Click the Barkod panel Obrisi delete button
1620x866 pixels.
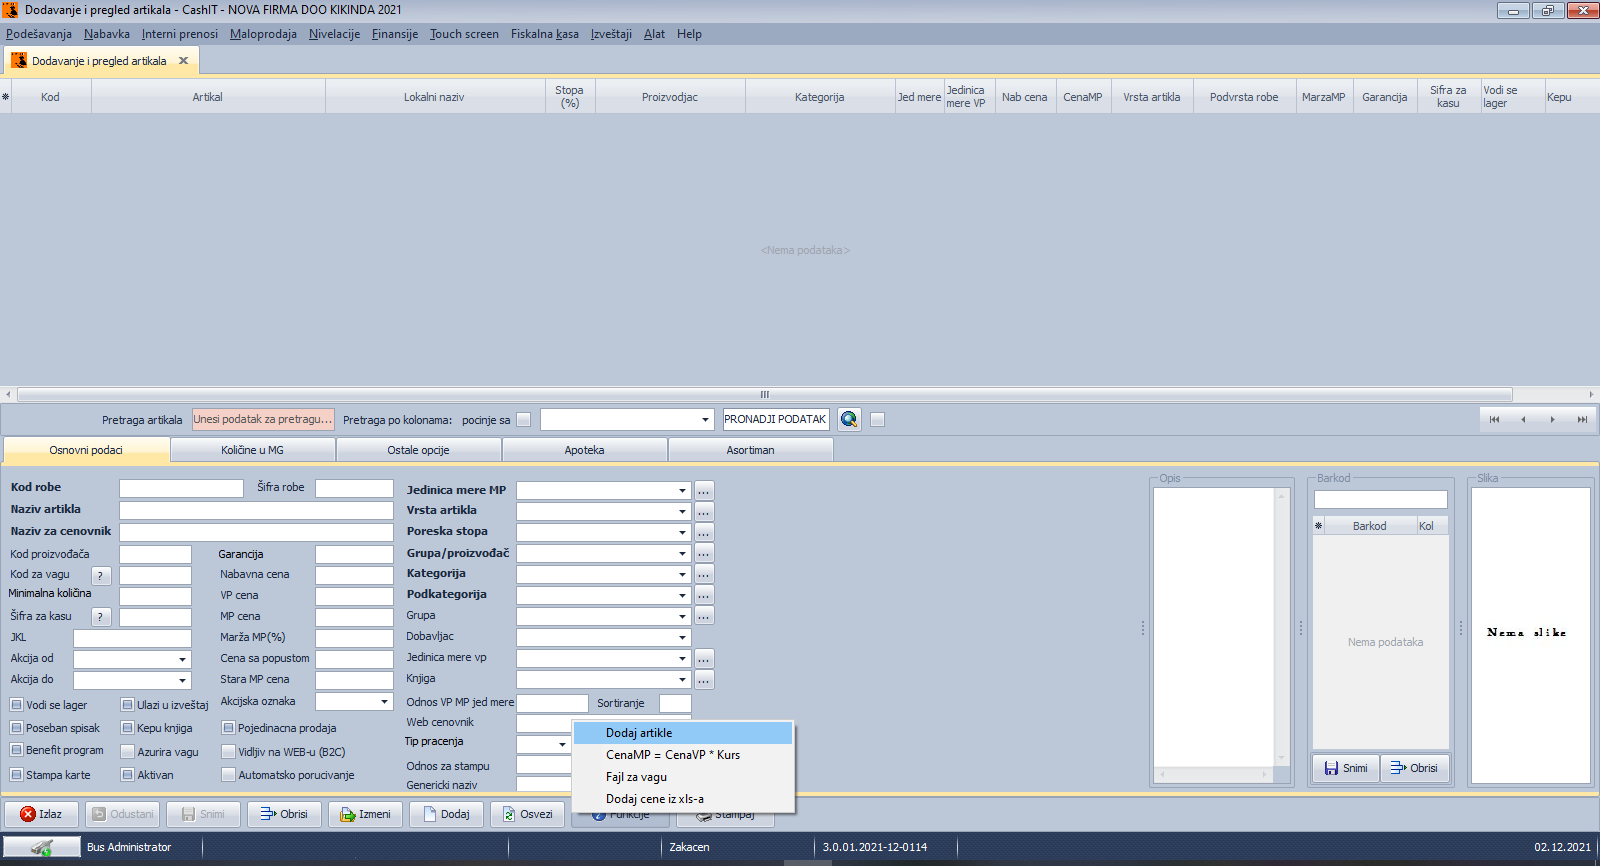click(1414, 768)
